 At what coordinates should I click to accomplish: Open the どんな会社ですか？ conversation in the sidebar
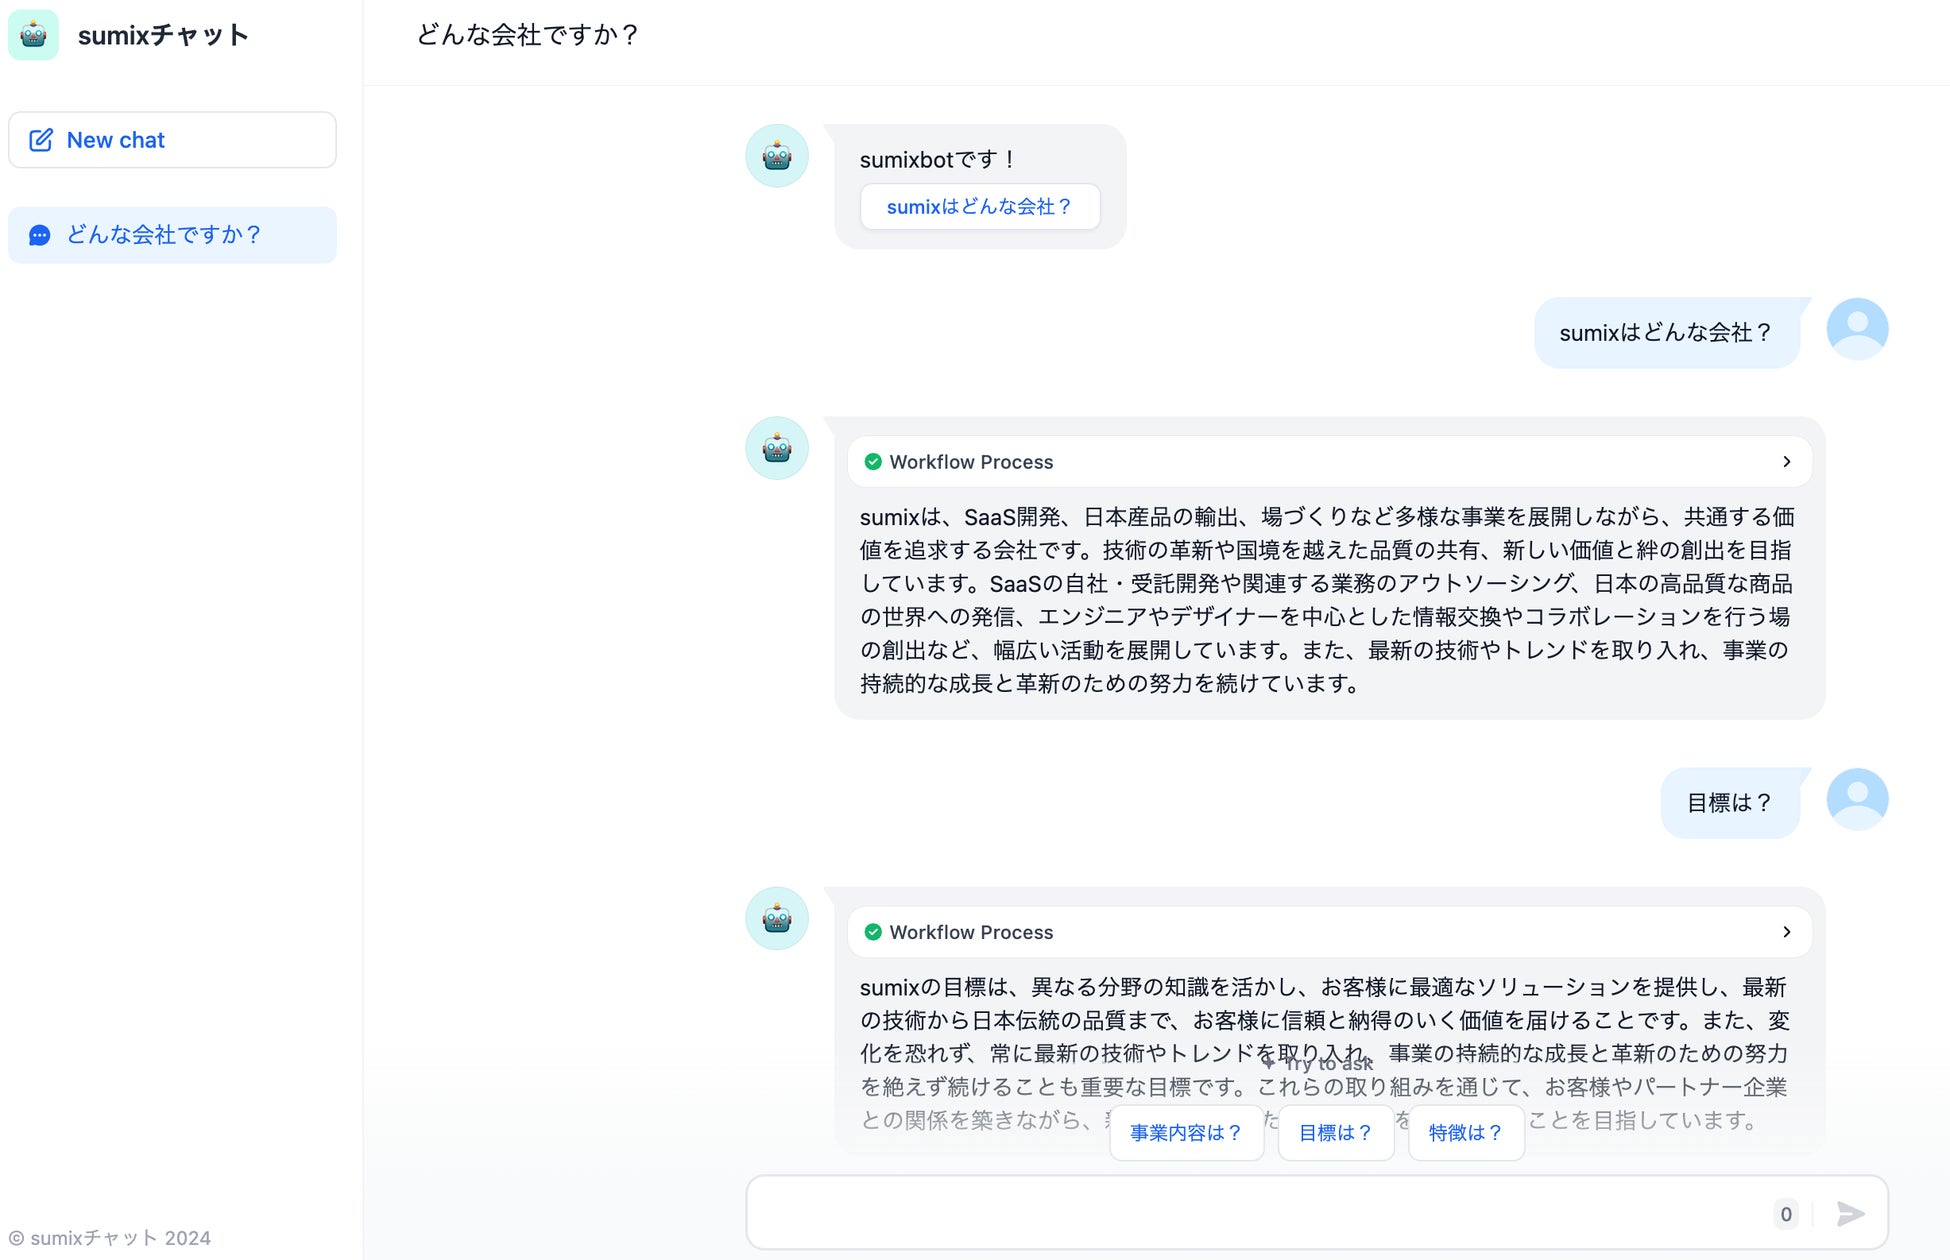click(x=172, y=235)
